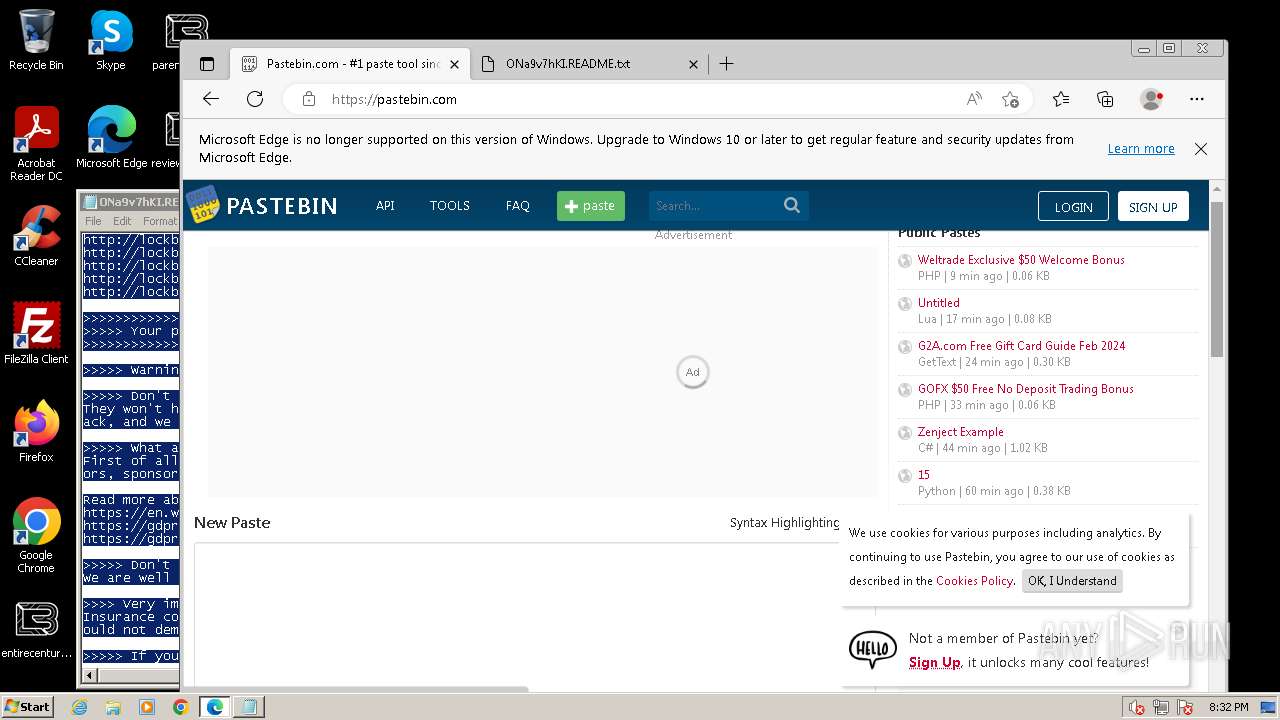Open FAQ page on Pastebin

(x=518, y=206)
